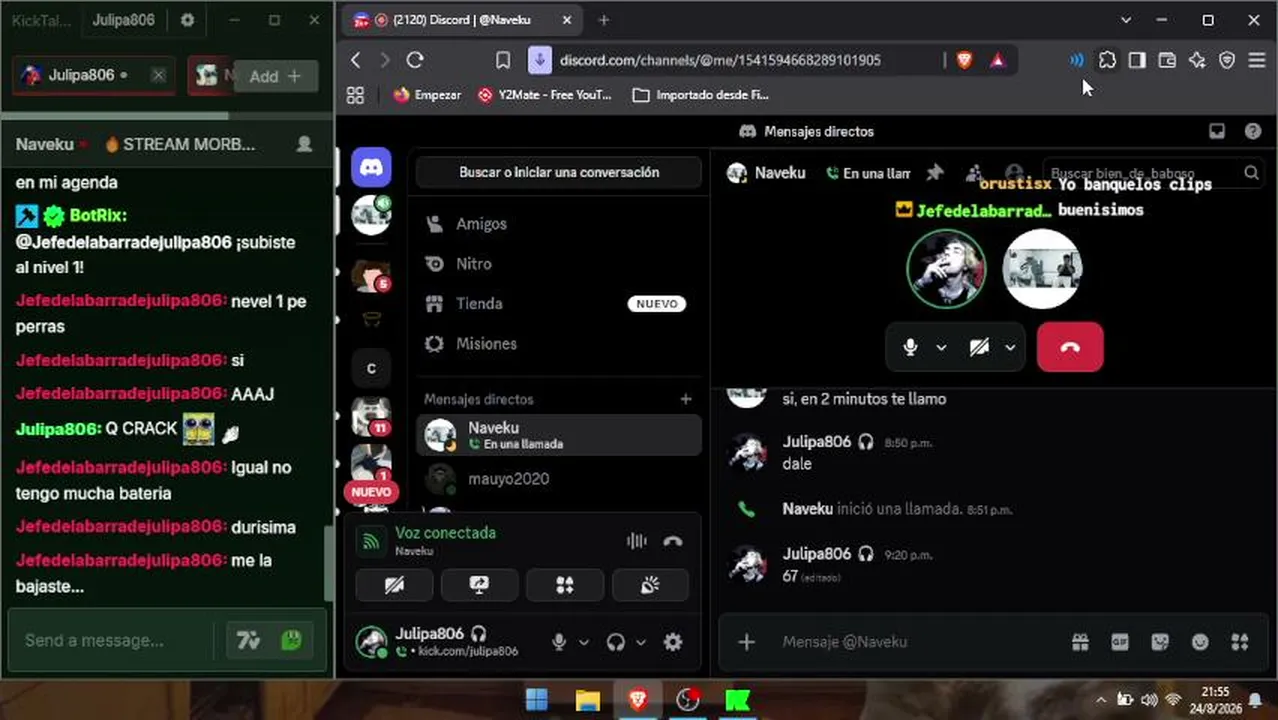Open the GIF picker

click(1120, 642)
